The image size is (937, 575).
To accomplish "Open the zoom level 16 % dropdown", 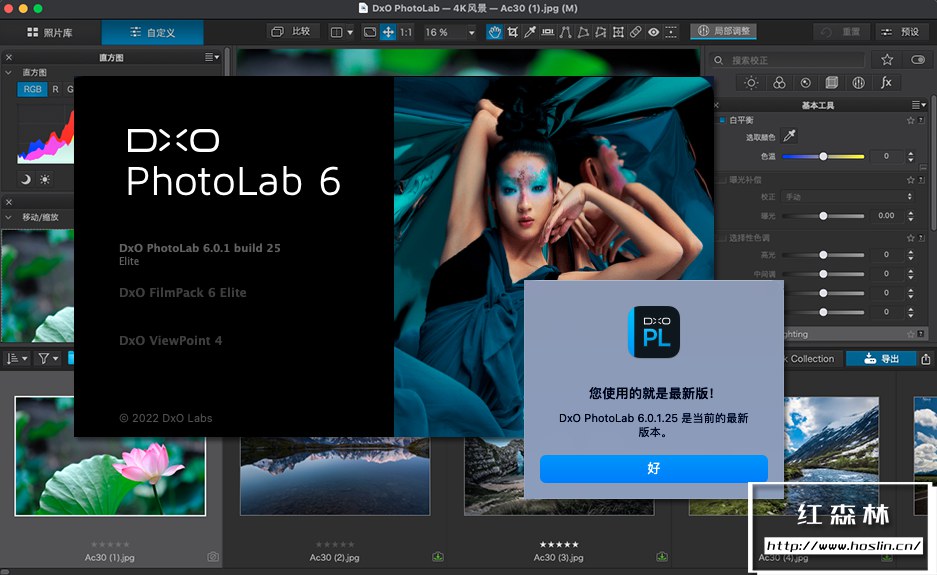I will coord(451,32).
